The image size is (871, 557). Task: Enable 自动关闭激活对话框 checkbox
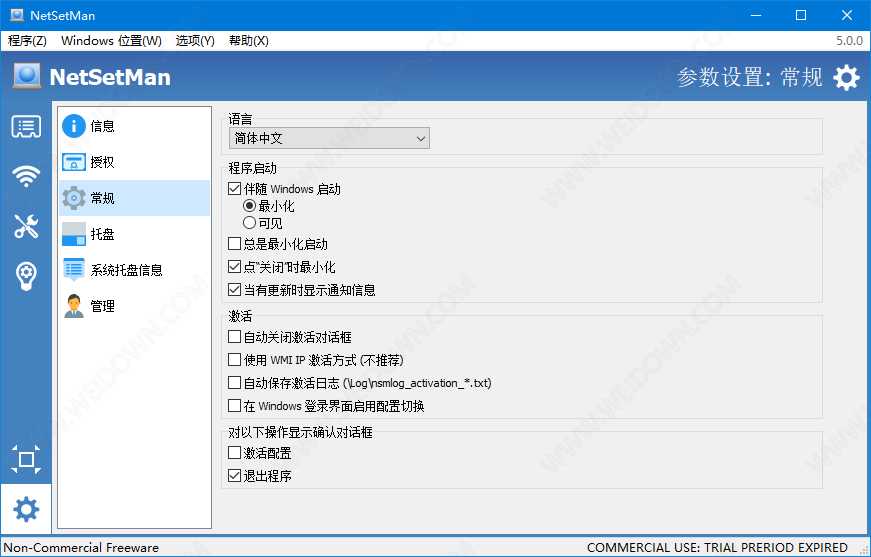tap(234, 337)
